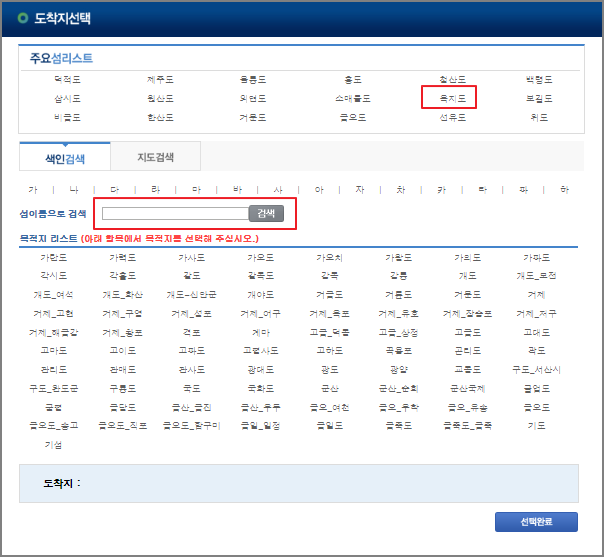The height and width of the screenshot is (557, 604).
Task: Pick 관매도 from the destination list
Action: (122, 369)
